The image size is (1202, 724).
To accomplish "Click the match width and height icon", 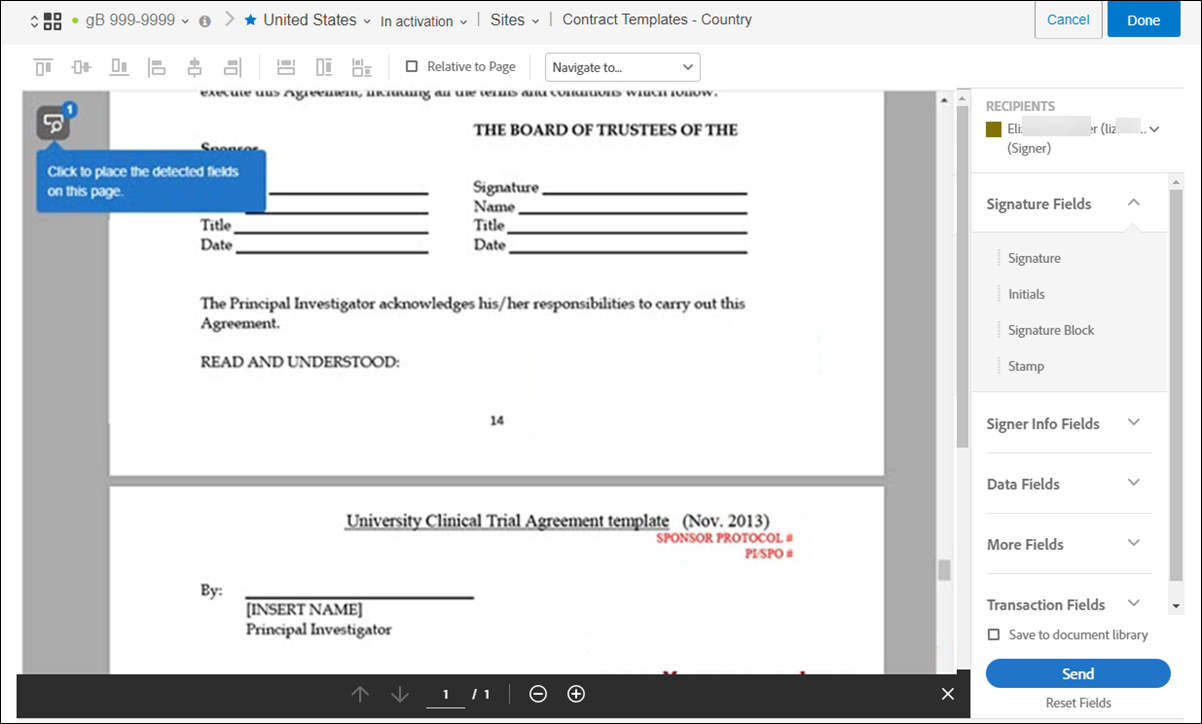I will [362, 67].
